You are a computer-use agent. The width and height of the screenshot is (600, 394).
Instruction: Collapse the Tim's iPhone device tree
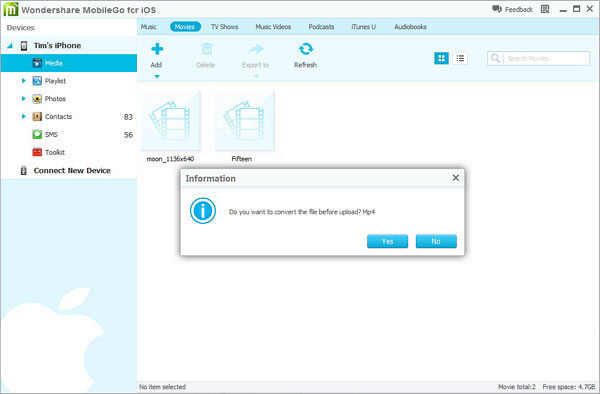tap(10, 46)
